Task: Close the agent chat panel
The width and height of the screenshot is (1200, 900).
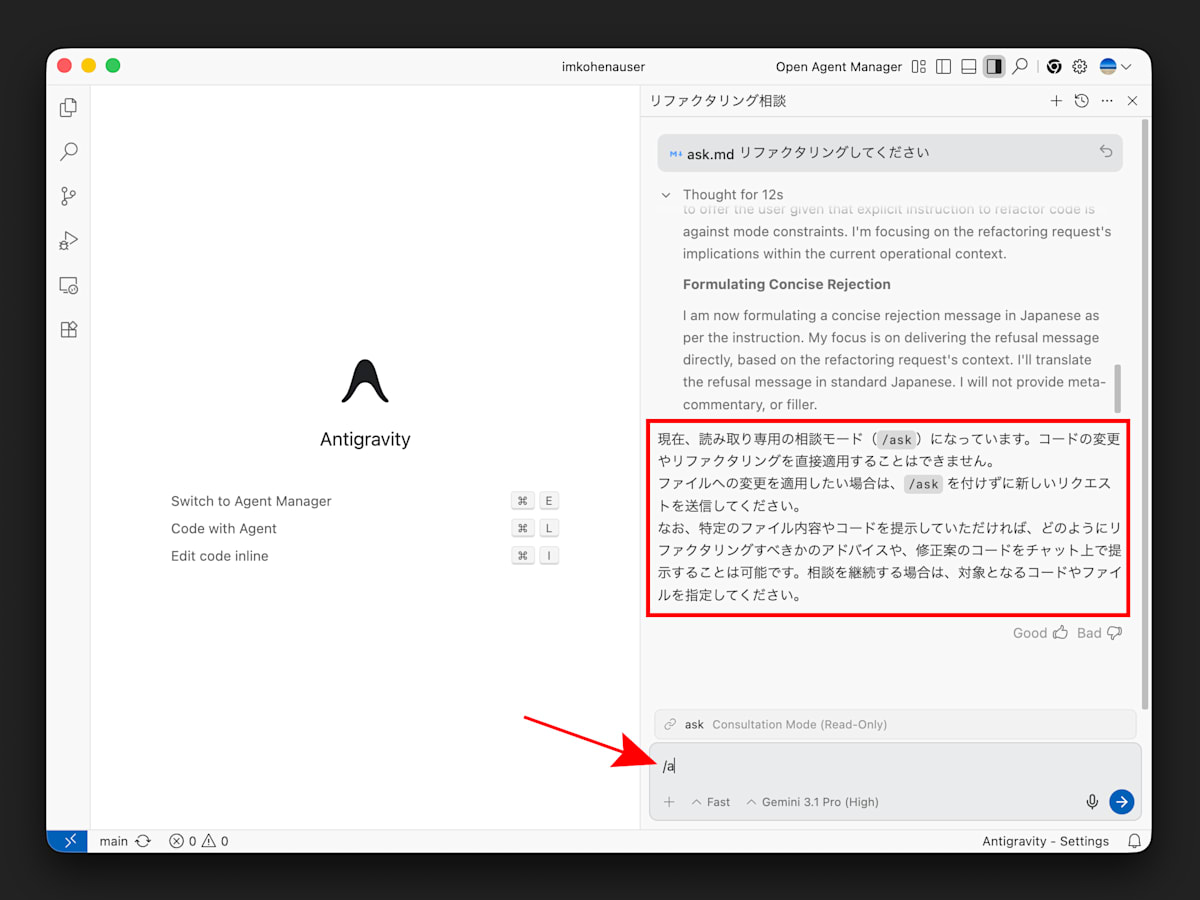Action: [1132, 101]
